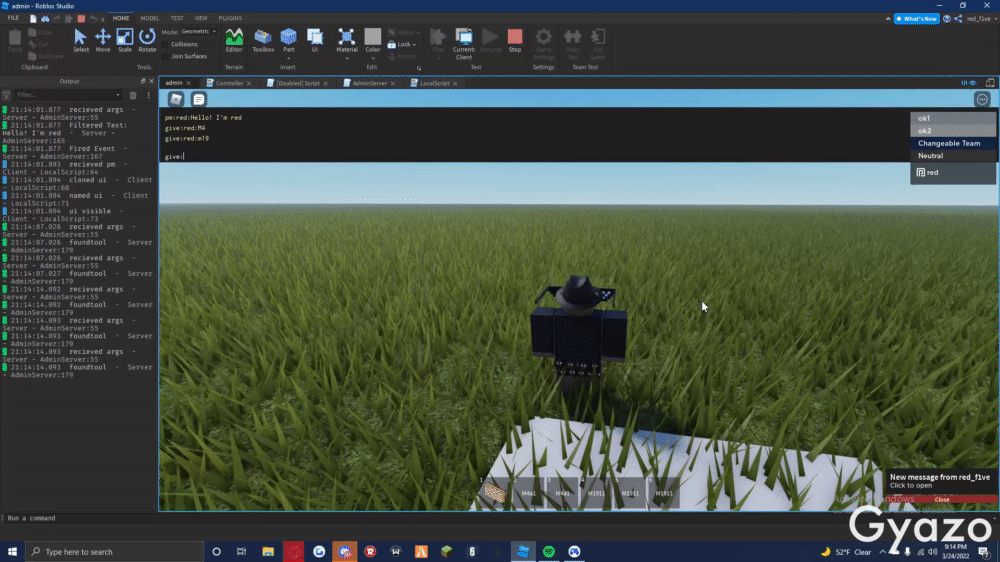Click the Color swatch in ribbon
1000x562 pixels.
coord(372,36)
